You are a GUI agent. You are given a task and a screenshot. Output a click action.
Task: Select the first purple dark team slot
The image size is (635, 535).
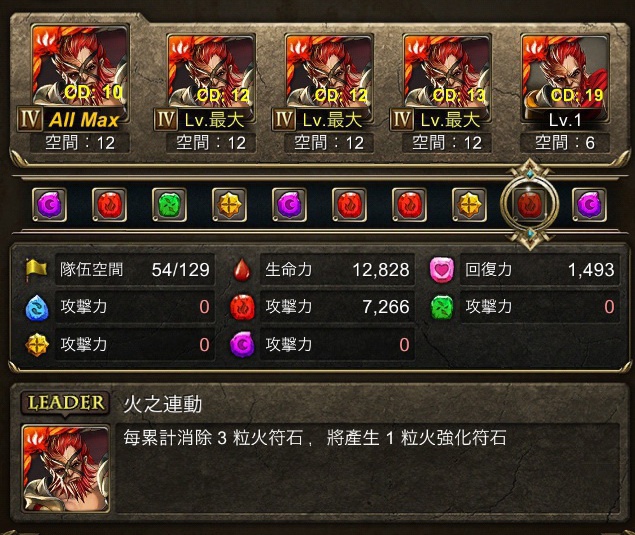[x=49, y=205]
